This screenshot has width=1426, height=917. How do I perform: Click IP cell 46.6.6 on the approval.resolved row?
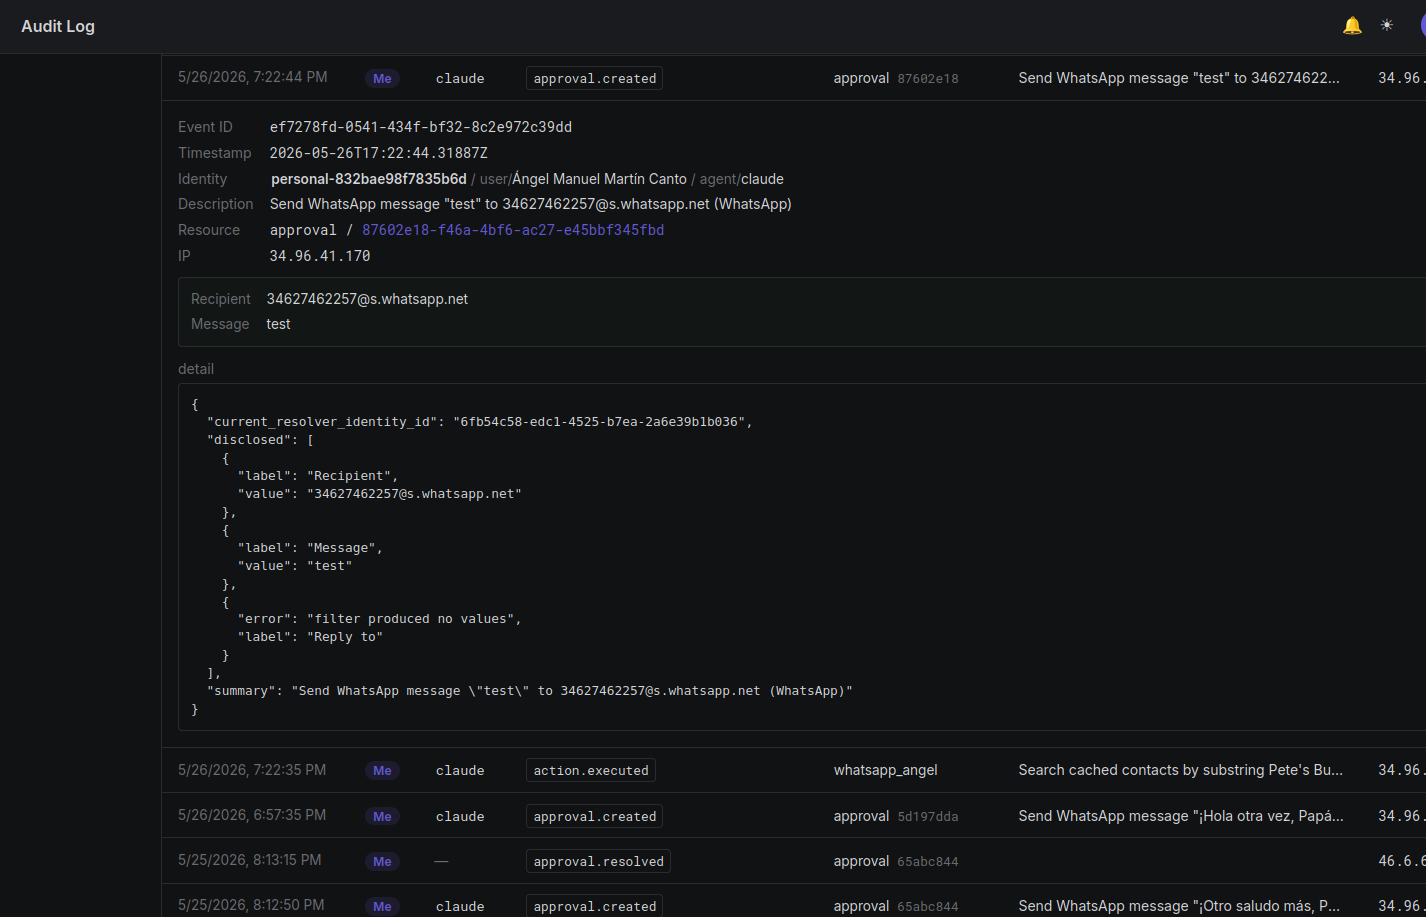(x=1401, y=861)
